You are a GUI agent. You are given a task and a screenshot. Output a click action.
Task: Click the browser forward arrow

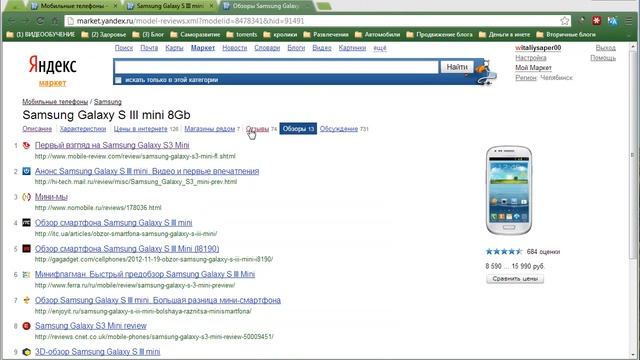tap(26, 20)
